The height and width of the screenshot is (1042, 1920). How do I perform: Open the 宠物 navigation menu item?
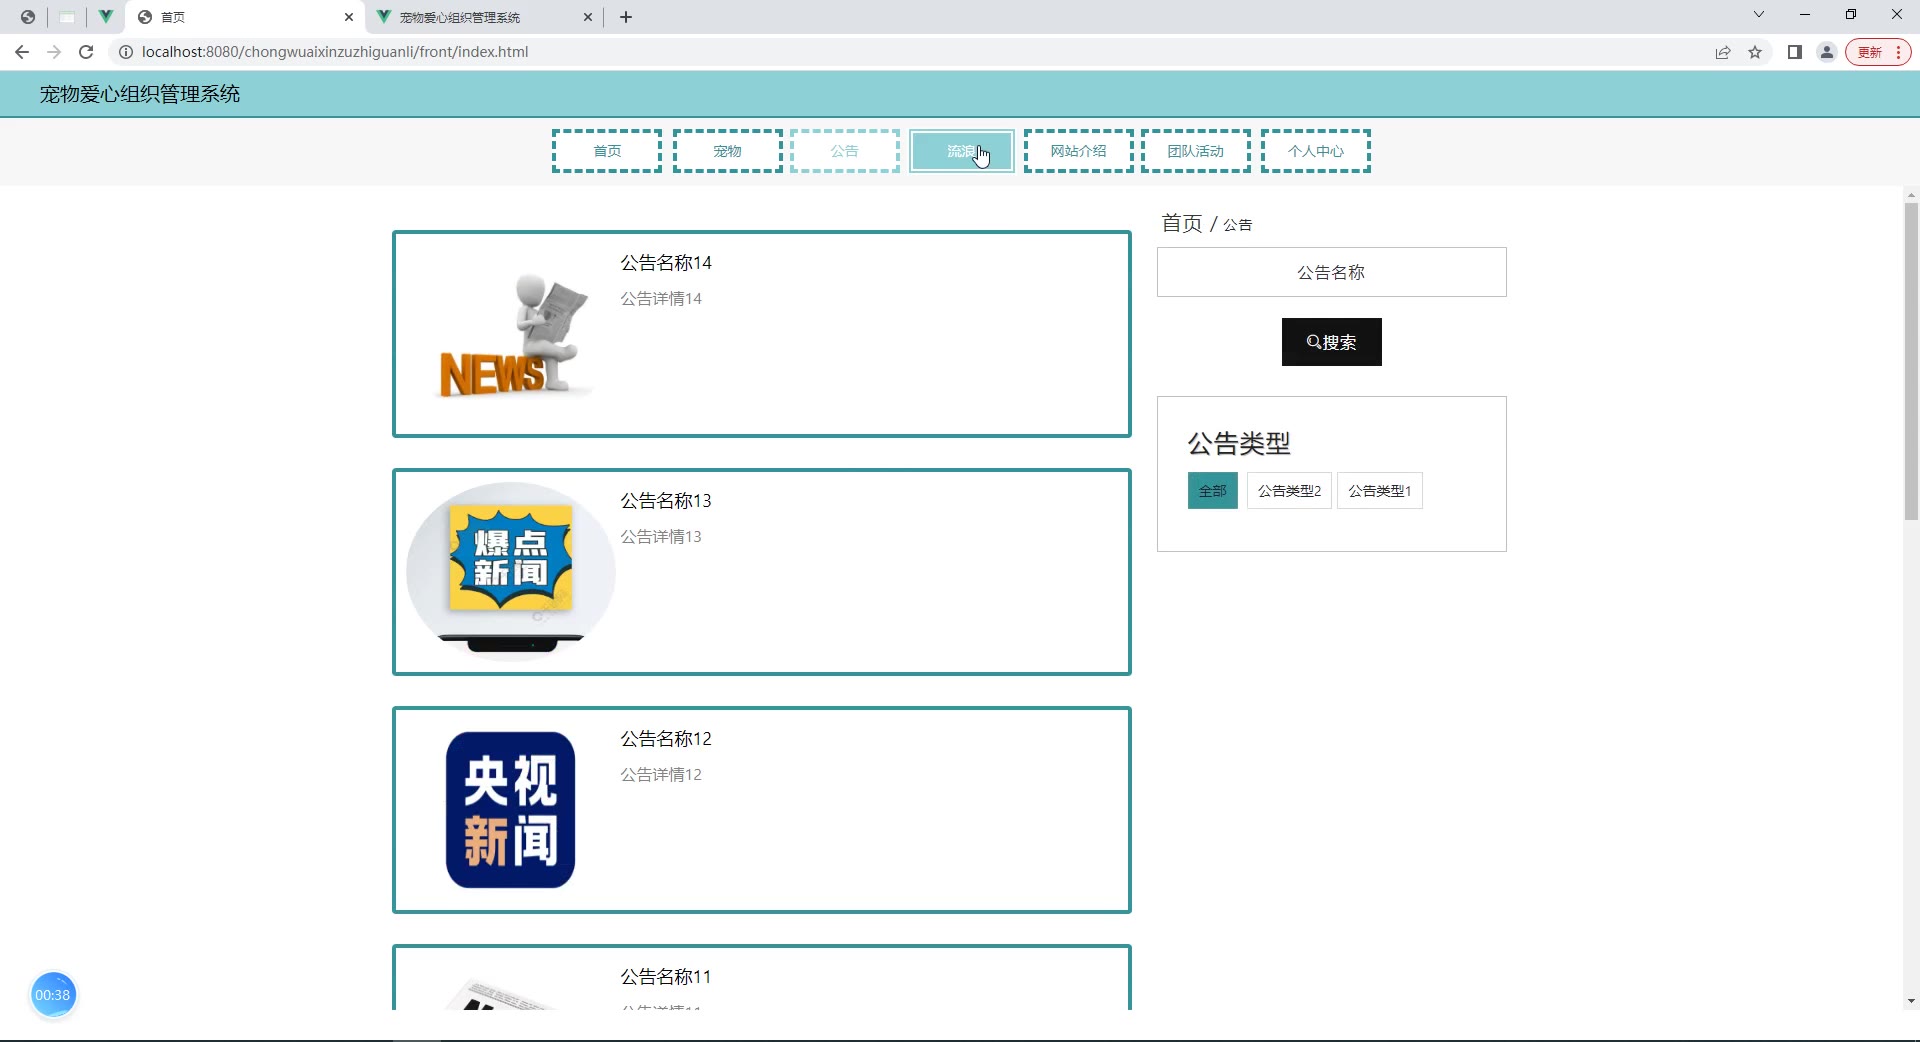point(728,151)
